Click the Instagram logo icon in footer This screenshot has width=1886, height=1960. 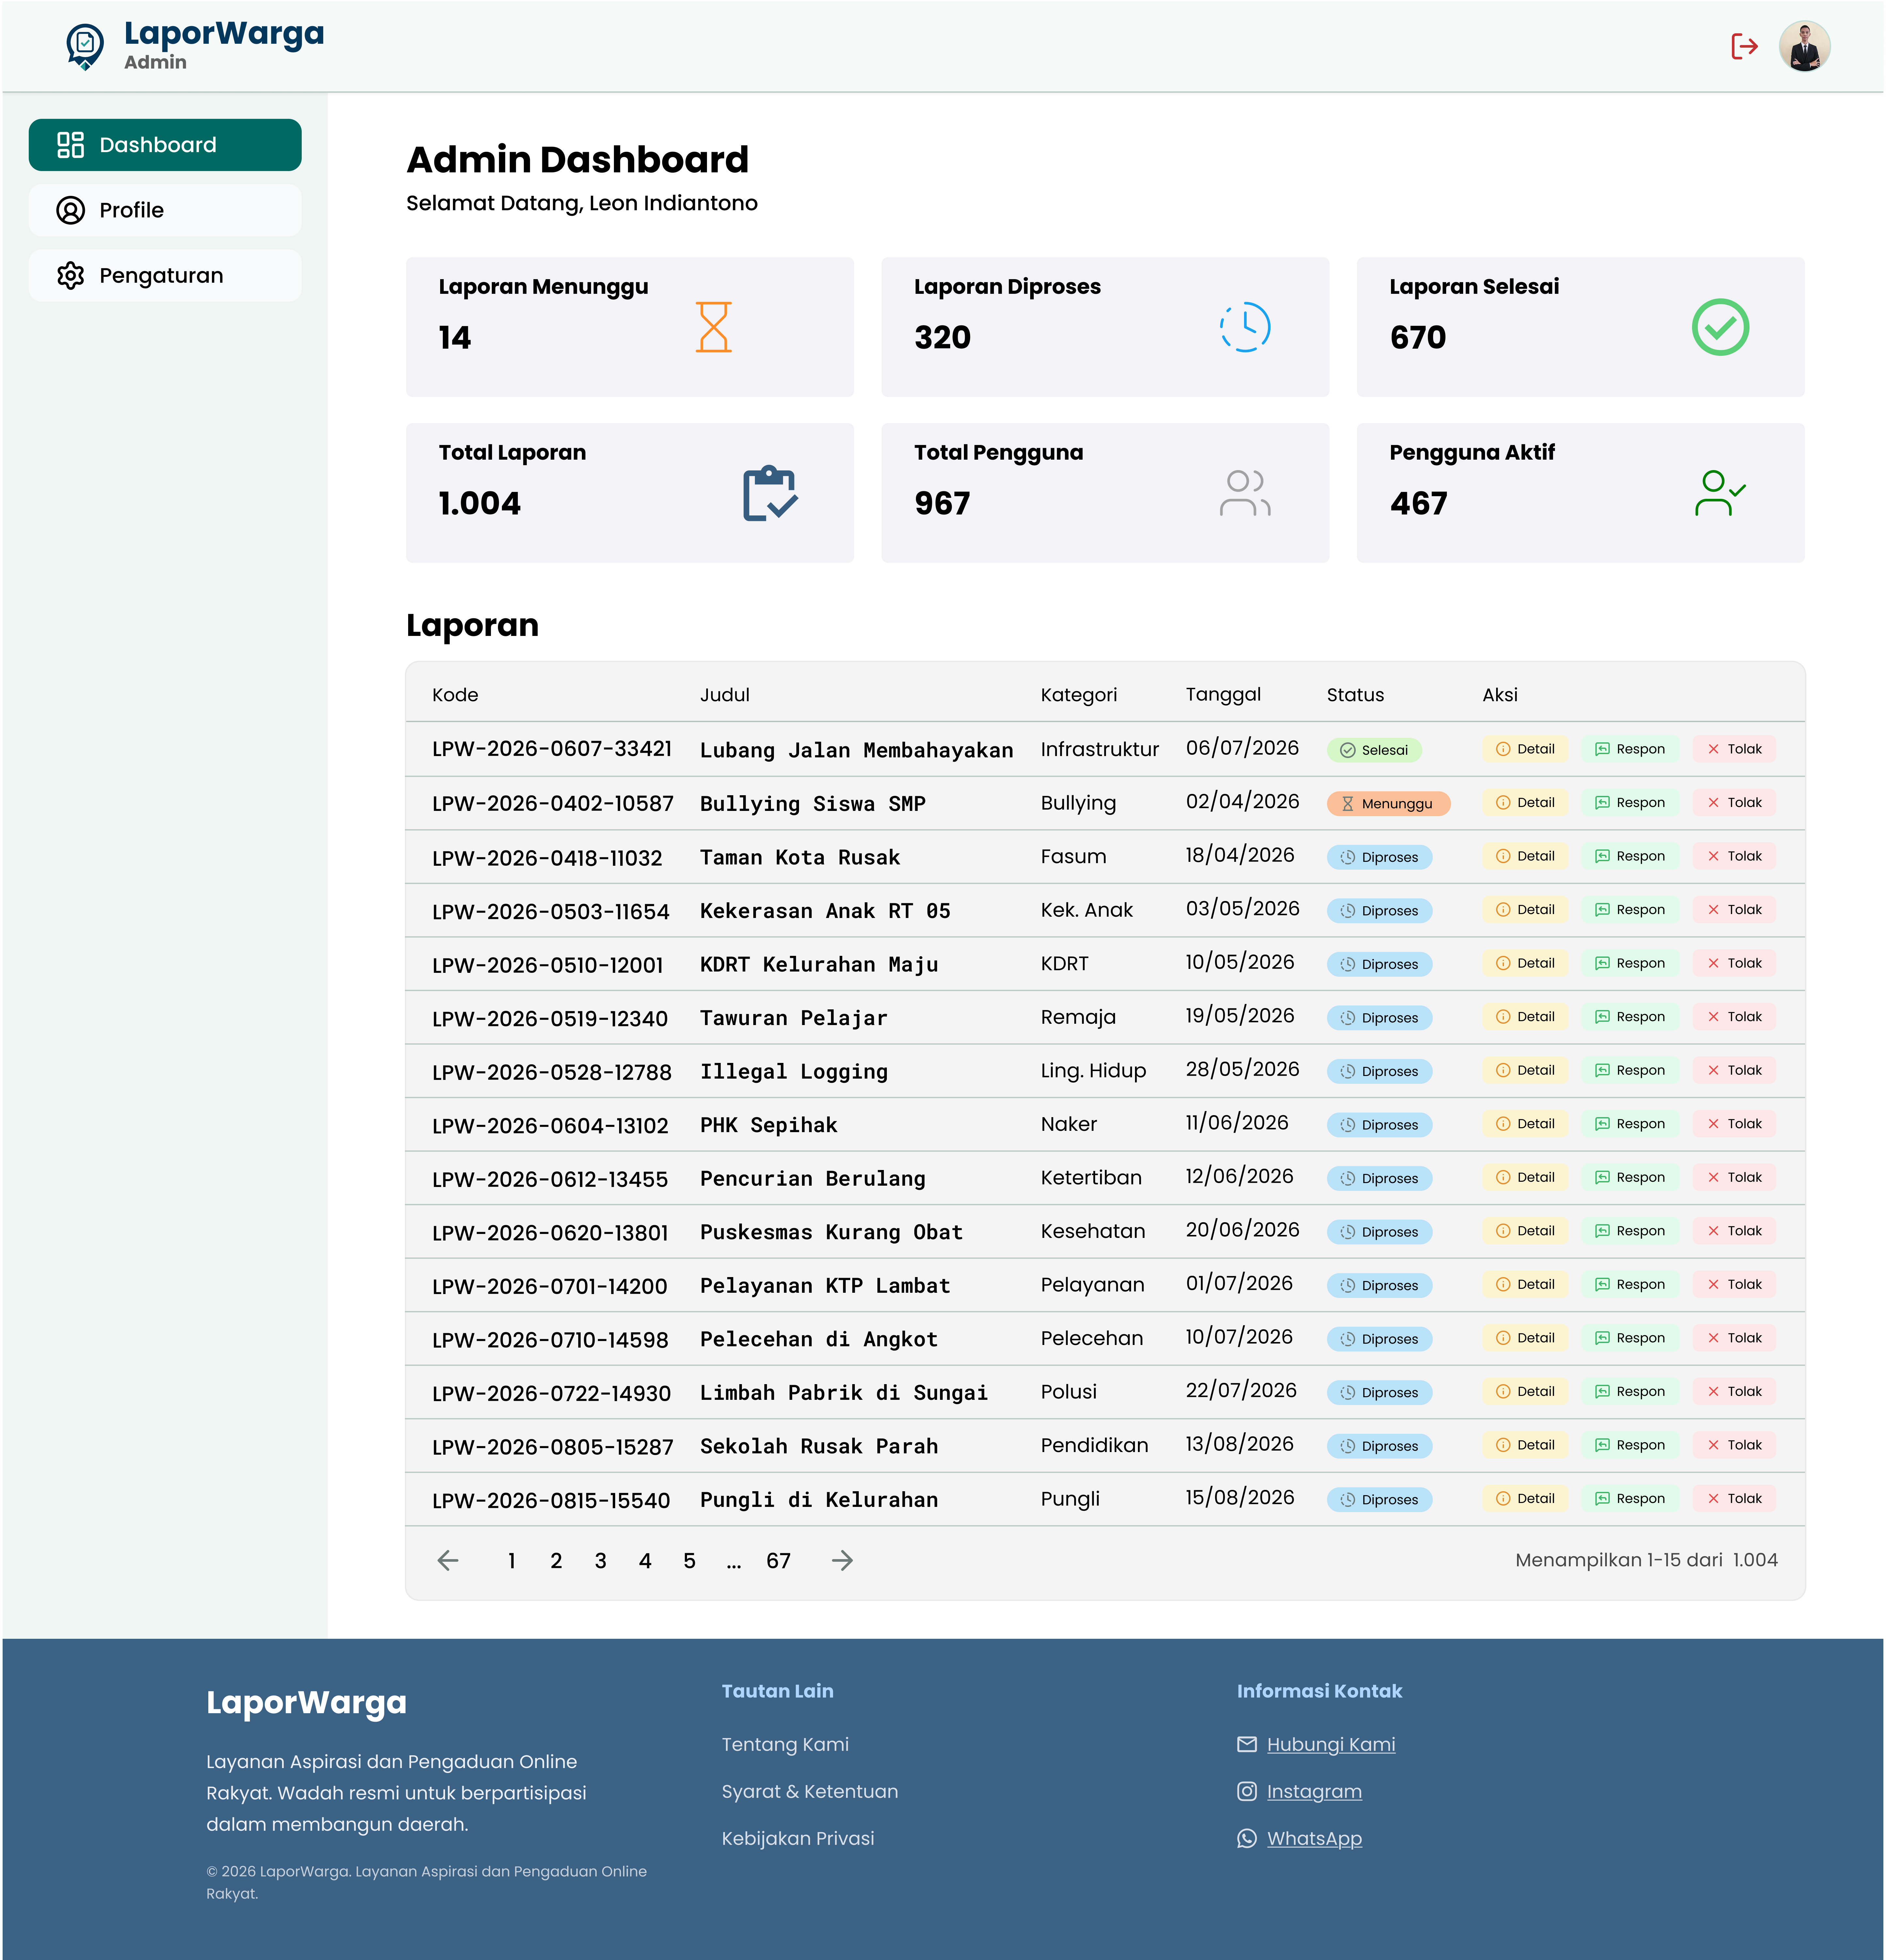coord(1247,1791)
